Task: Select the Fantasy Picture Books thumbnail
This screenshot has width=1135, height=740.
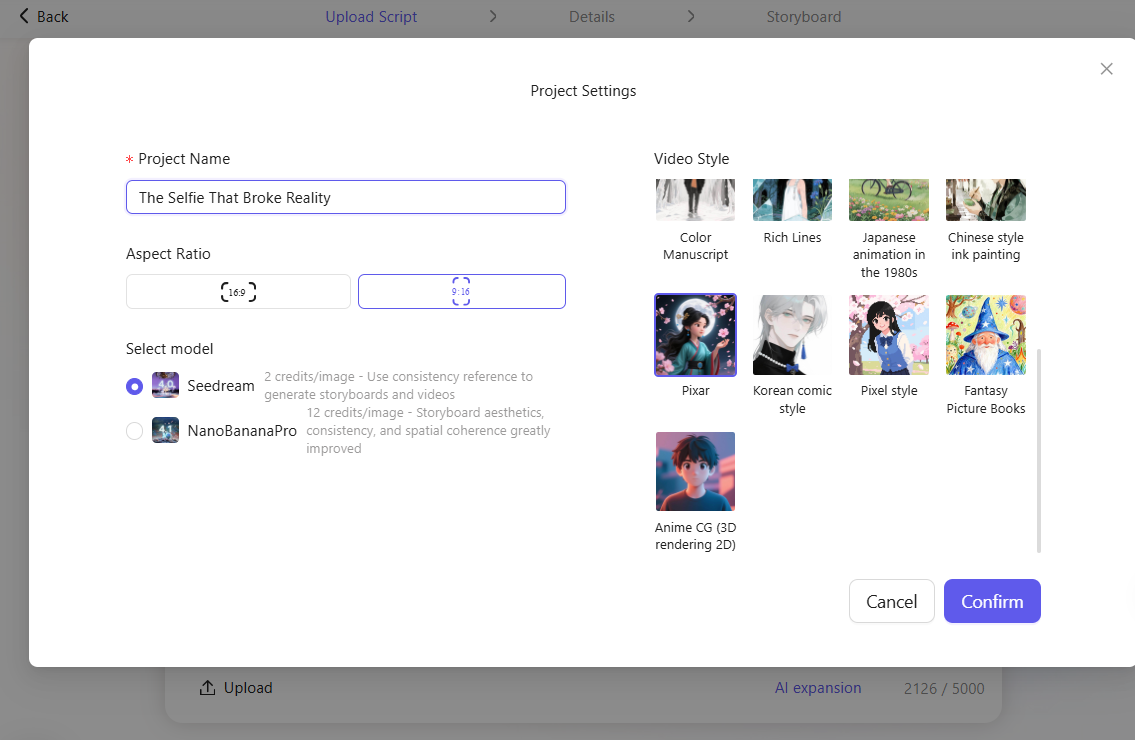Action: (986, 335)
